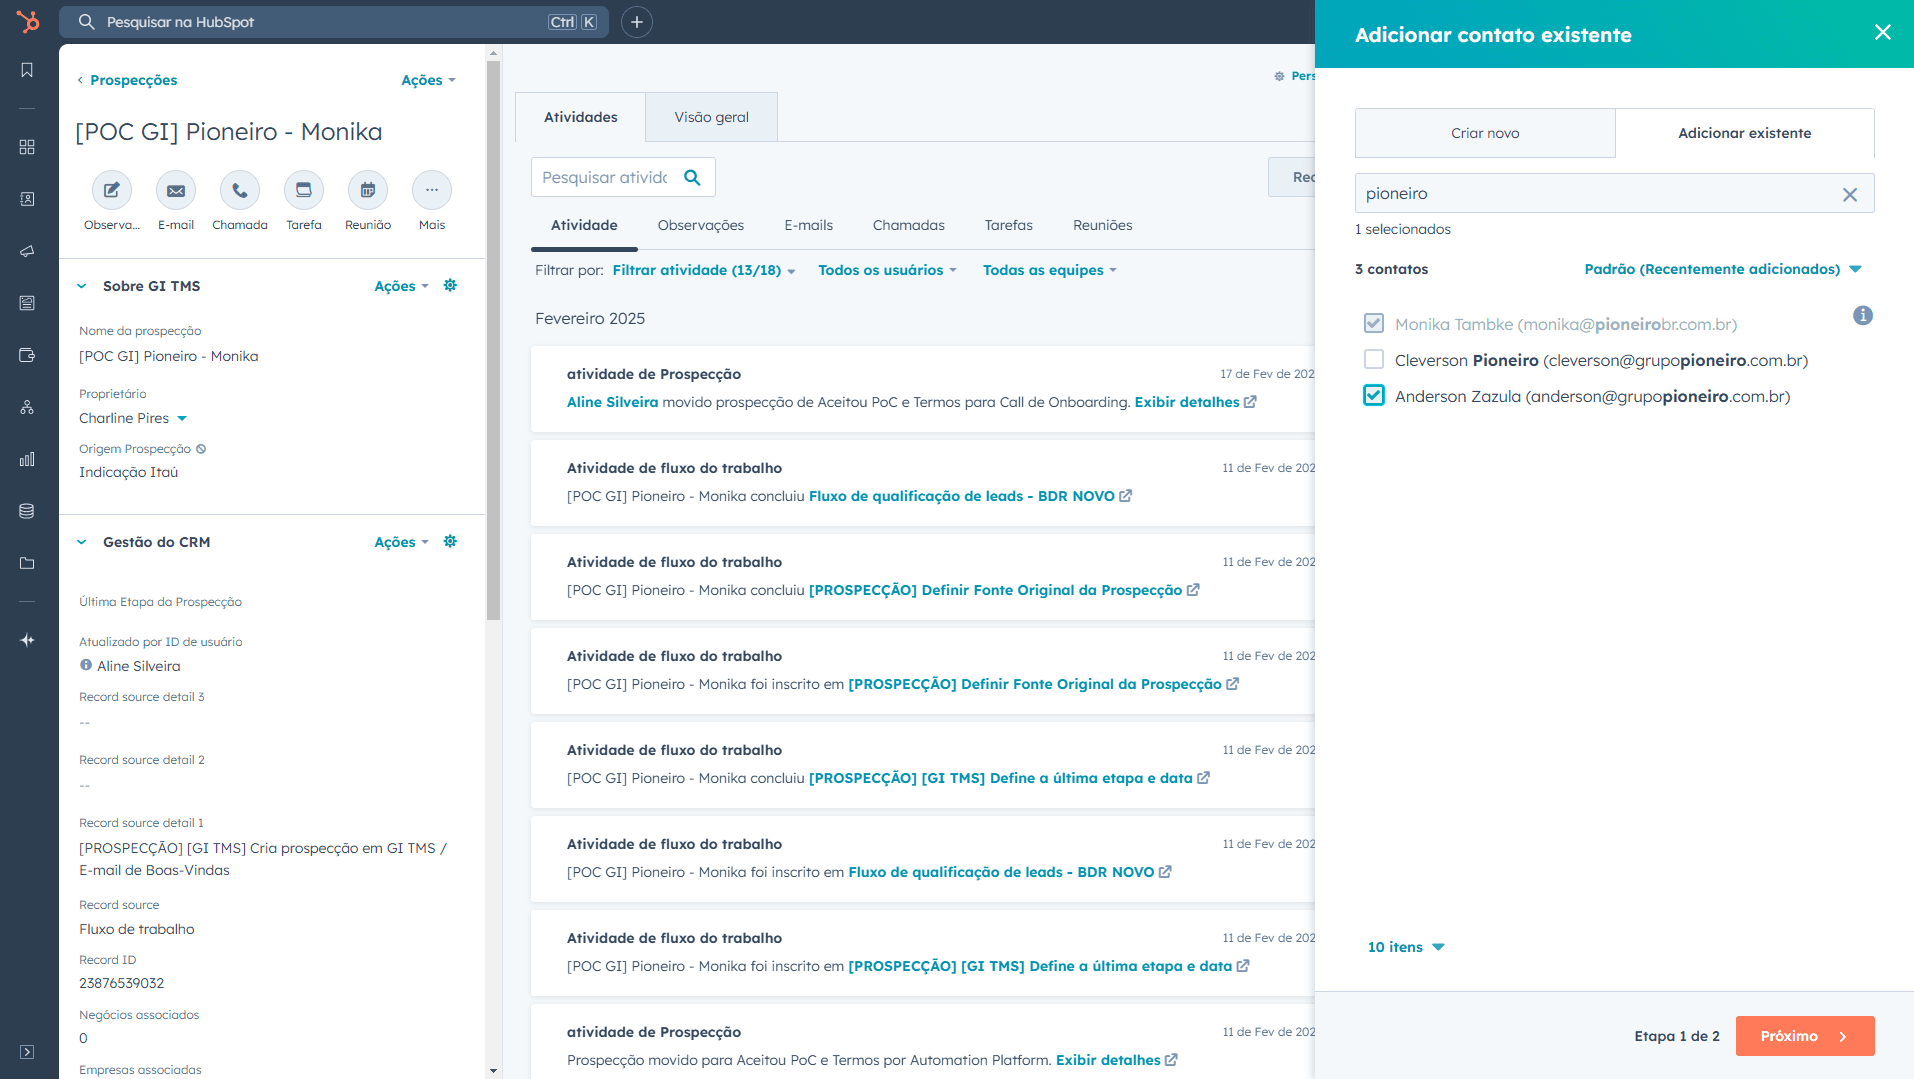The image size is (1914, 1079).
Task: Open the marketing megaphone icon in sidebar
Action: tap(27, 251)
